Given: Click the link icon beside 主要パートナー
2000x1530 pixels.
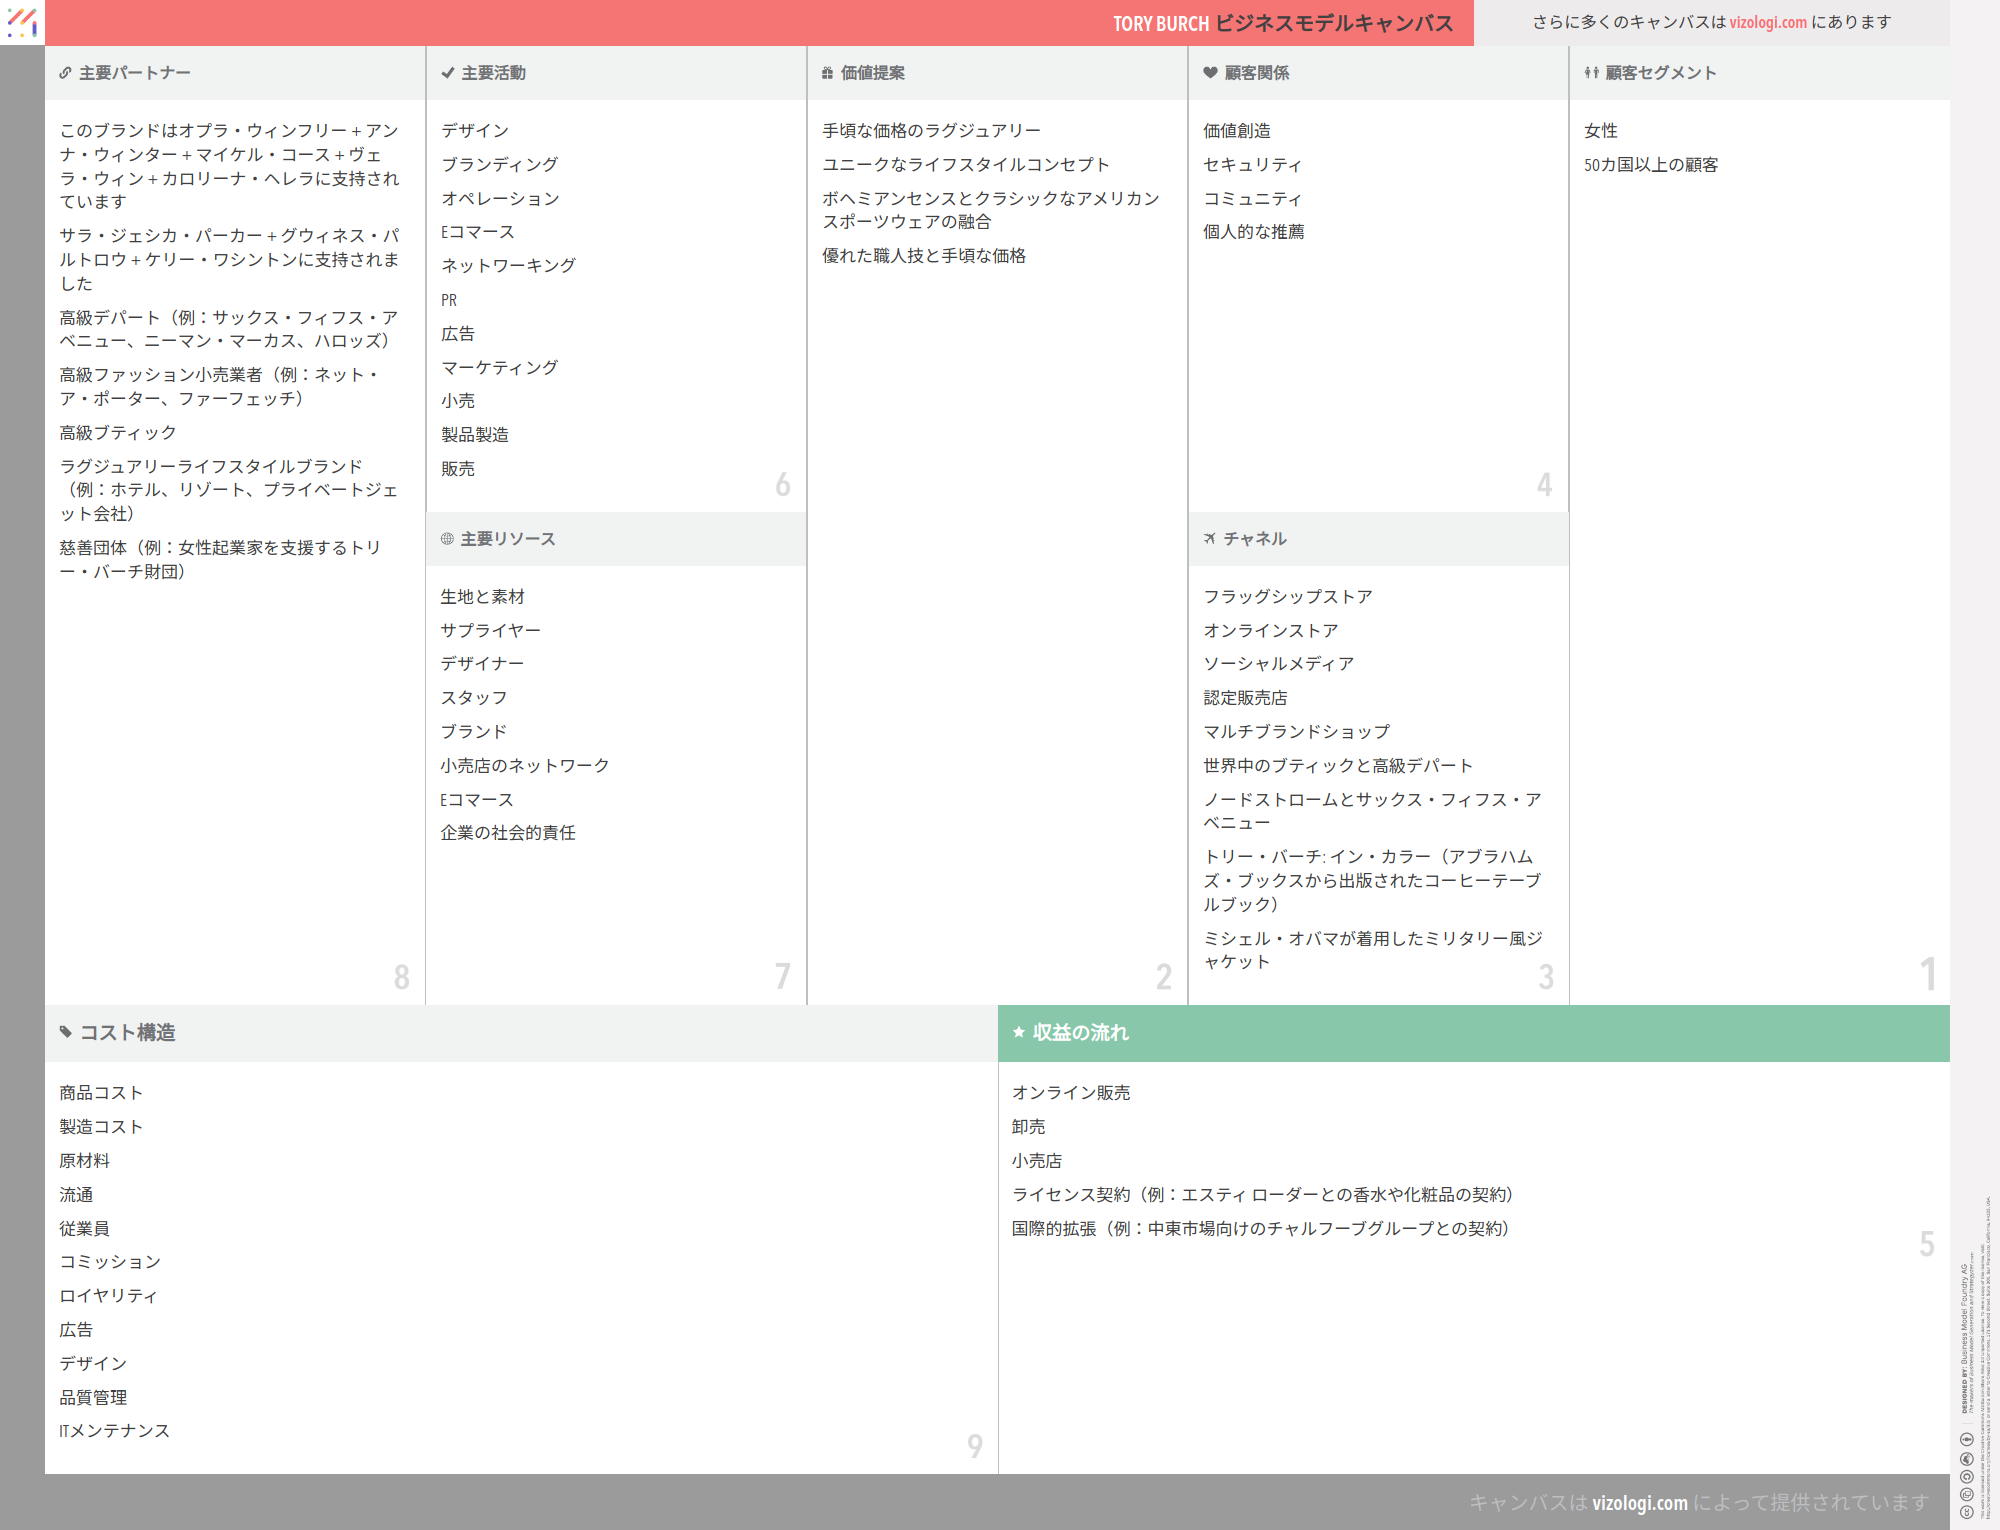Looking at the screenshot, I should pos(65,73).
